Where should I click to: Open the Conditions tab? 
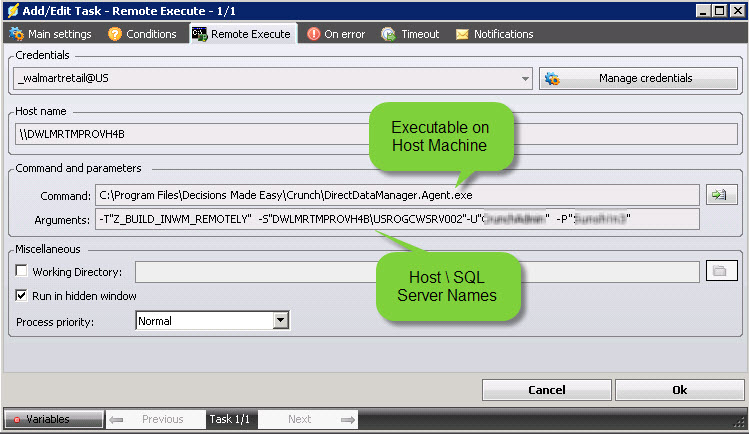141,34
